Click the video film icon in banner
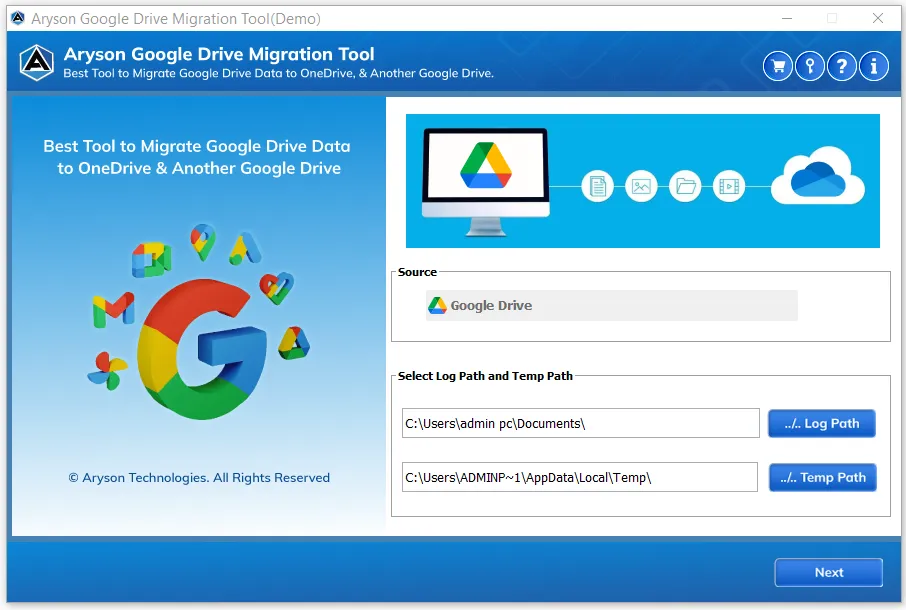The width and height of the screenshot is (906, 610). [729, 187]
